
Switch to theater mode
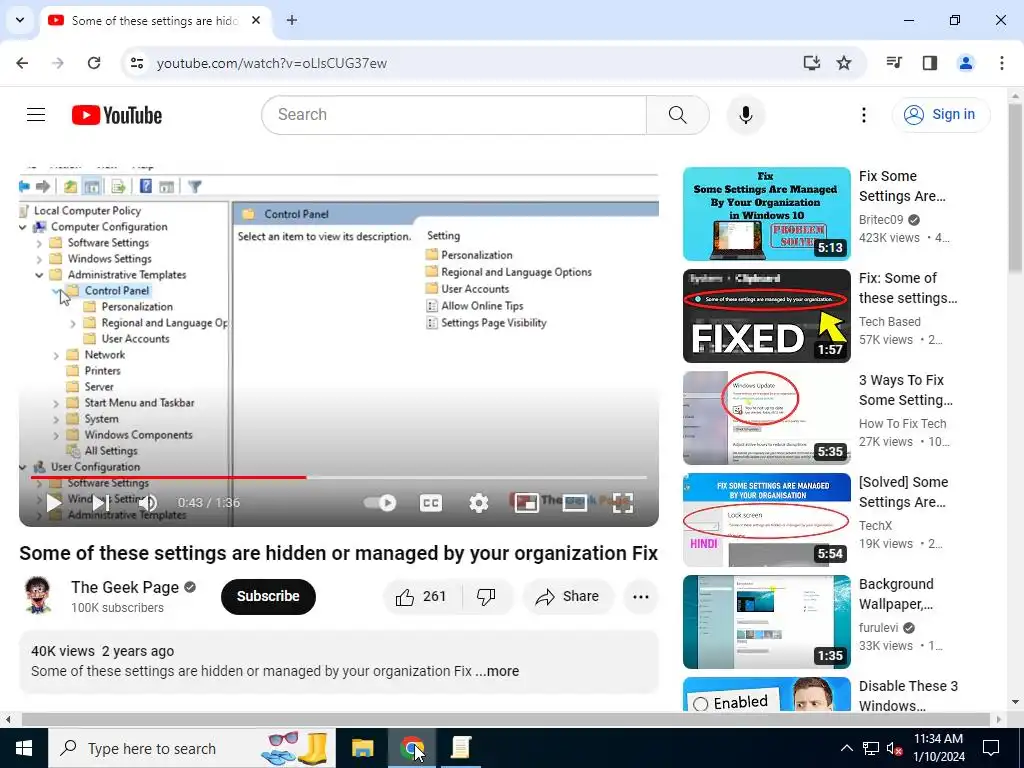(x=575, y=503)
